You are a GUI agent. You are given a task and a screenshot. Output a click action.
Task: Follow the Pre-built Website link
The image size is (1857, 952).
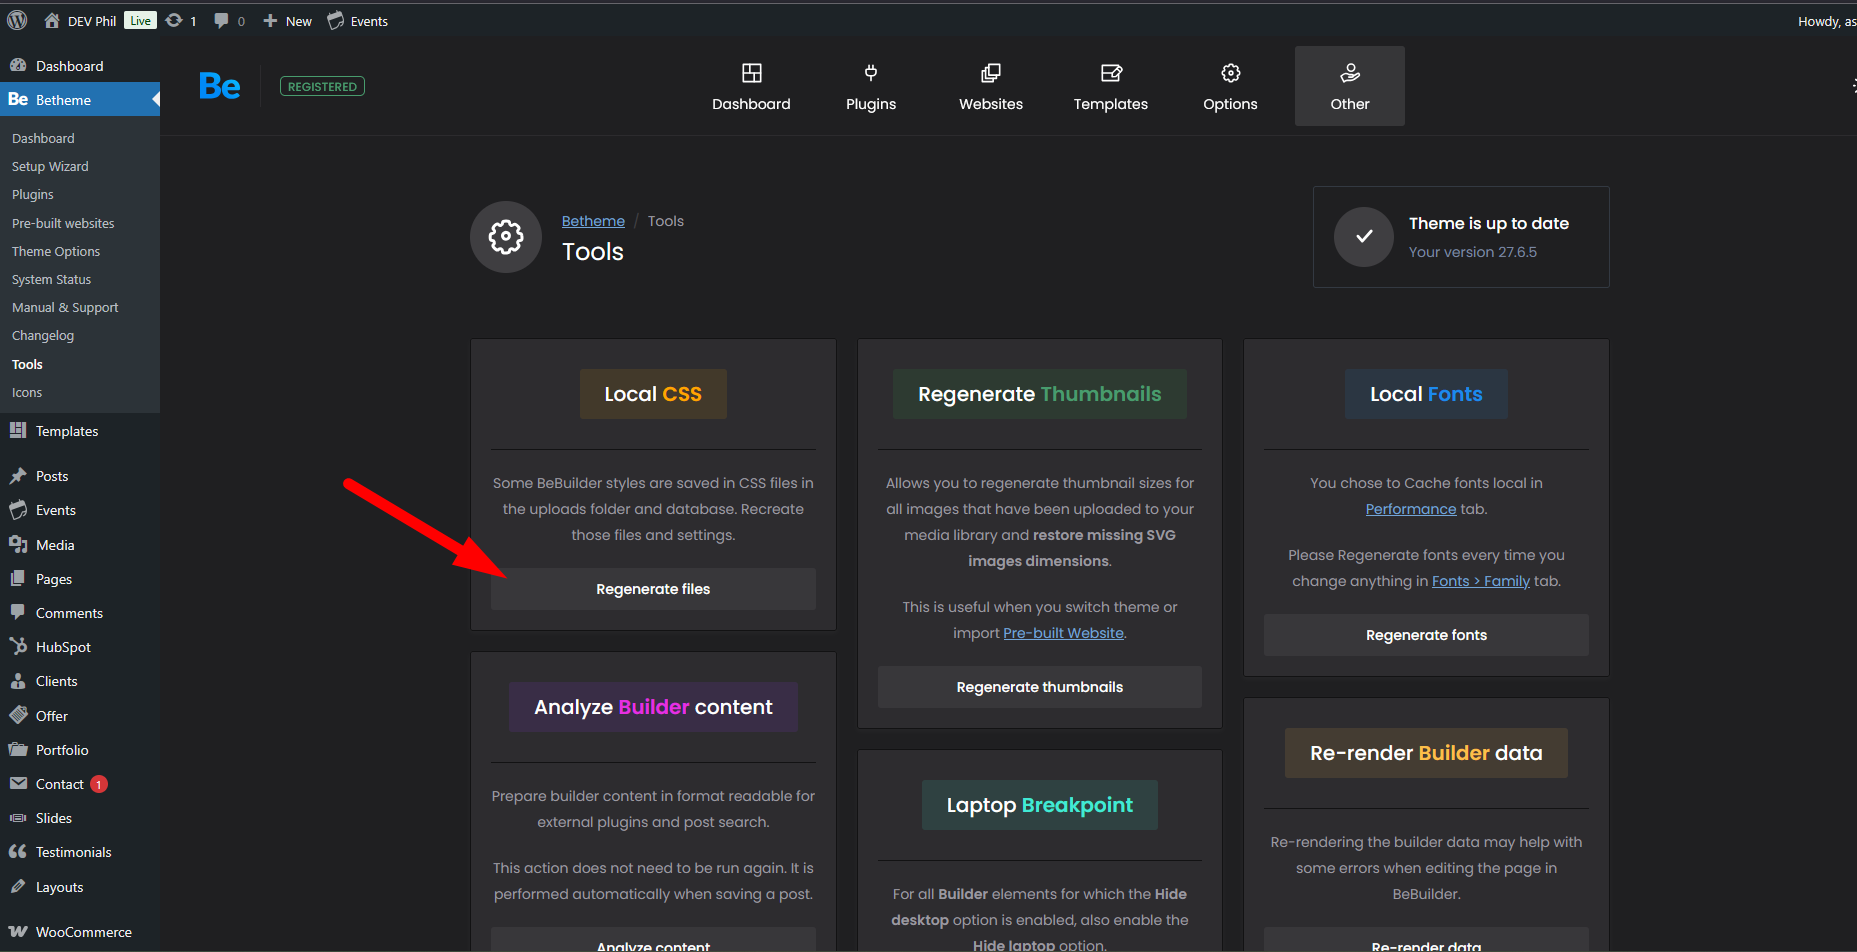tap(1063, 633)
